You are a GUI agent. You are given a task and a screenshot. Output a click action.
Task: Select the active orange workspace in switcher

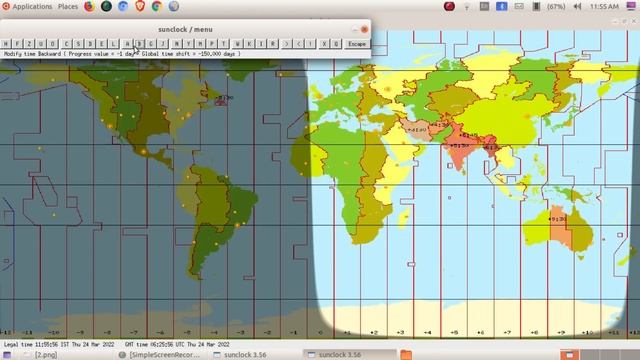click(x=569, y=355)
